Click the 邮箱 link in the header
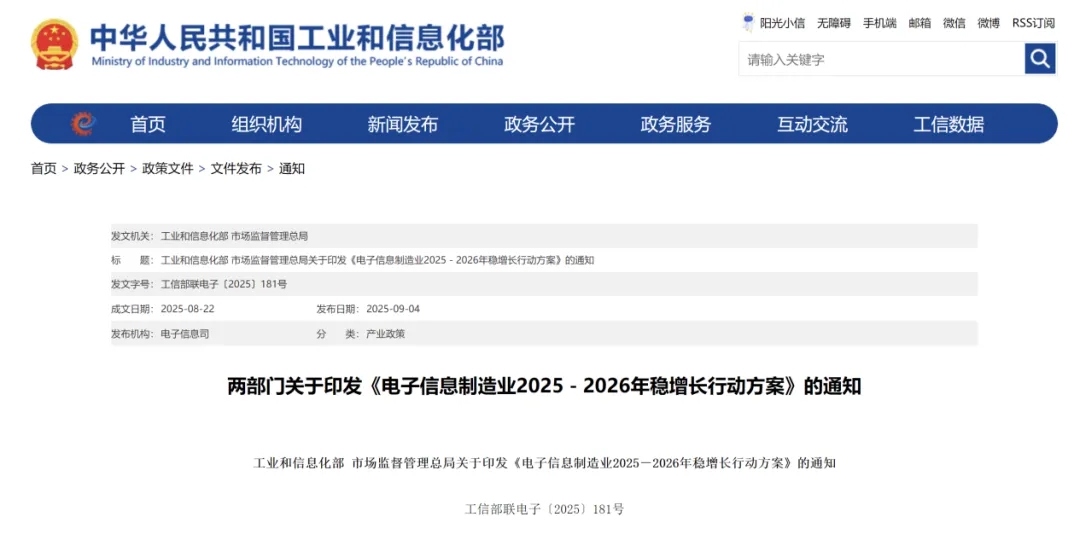The height and width of the screenshot is (534, 1080). pos(920,23)
